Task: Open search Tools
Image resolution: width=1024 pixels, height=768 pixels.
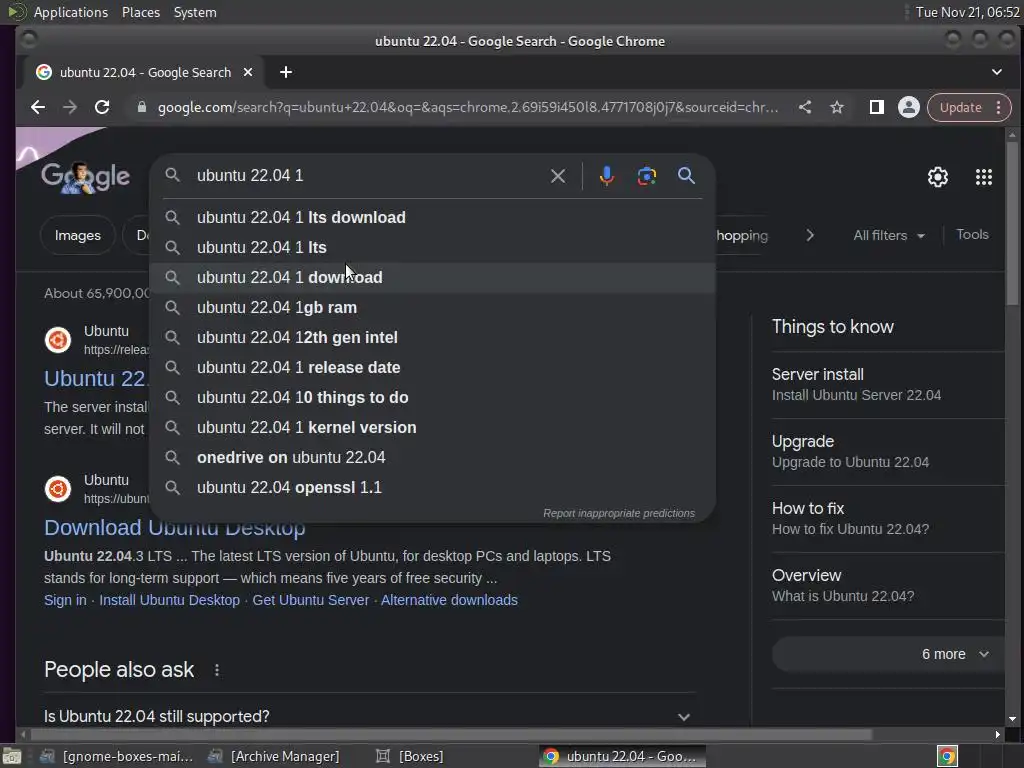Action: (972, 234)
